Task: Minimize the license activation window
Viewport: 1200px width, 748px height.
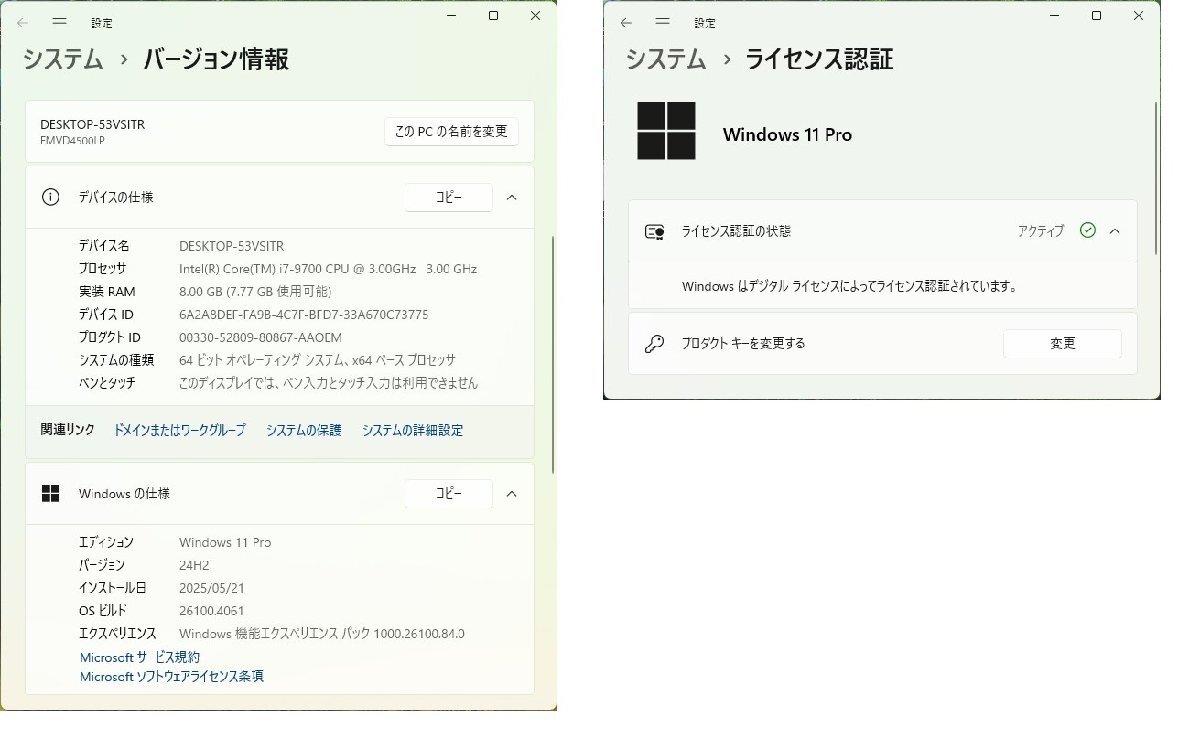Action: [x=1055, y=15]
